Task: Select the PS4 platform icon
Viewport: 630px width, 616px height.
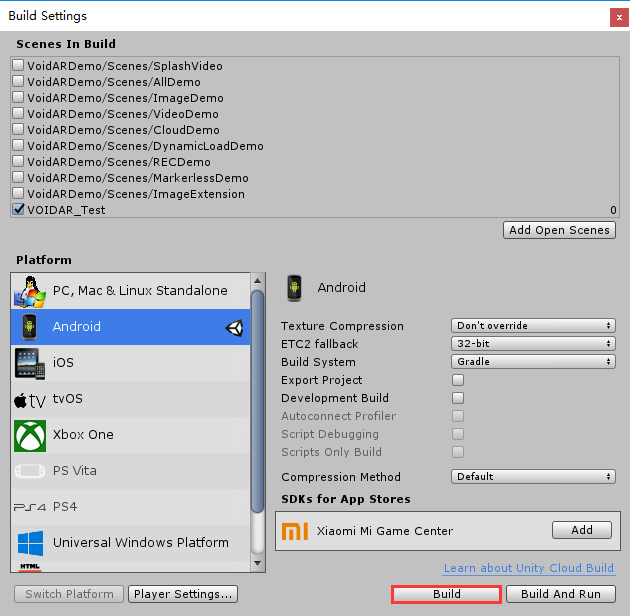Action: click(29, 507)
